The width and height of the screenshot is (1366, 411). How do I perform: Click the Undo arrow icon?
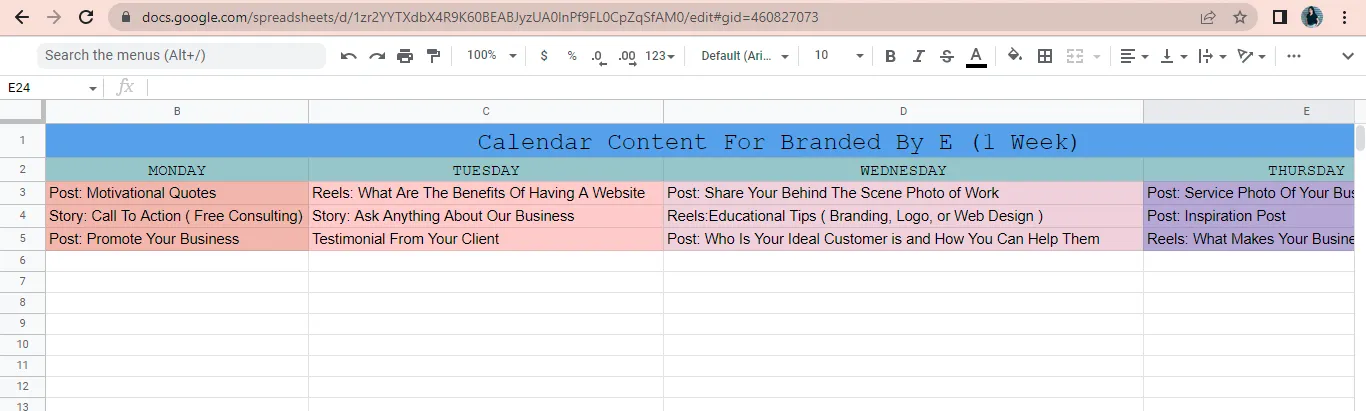click(x=348, y=56)
